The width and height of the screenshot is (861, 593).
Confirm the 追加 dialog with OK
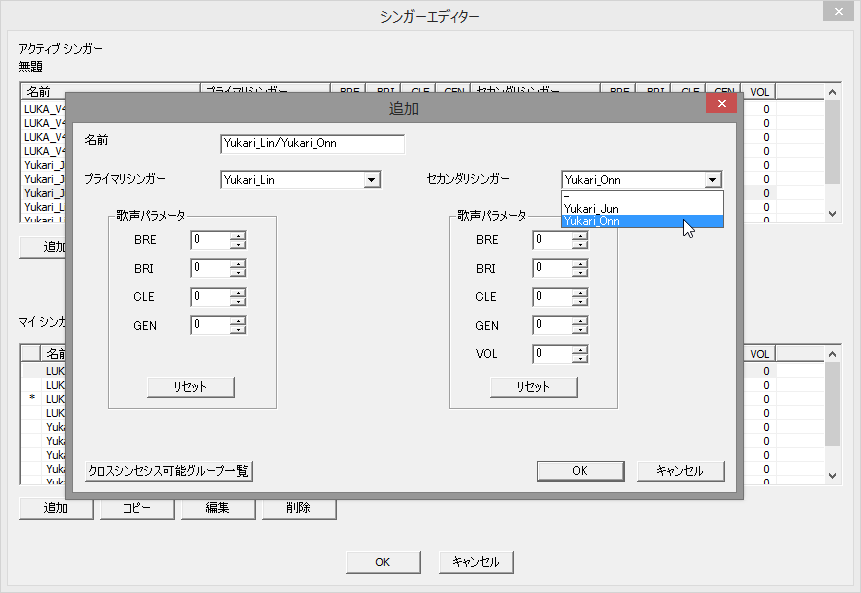tap(580, 471)
